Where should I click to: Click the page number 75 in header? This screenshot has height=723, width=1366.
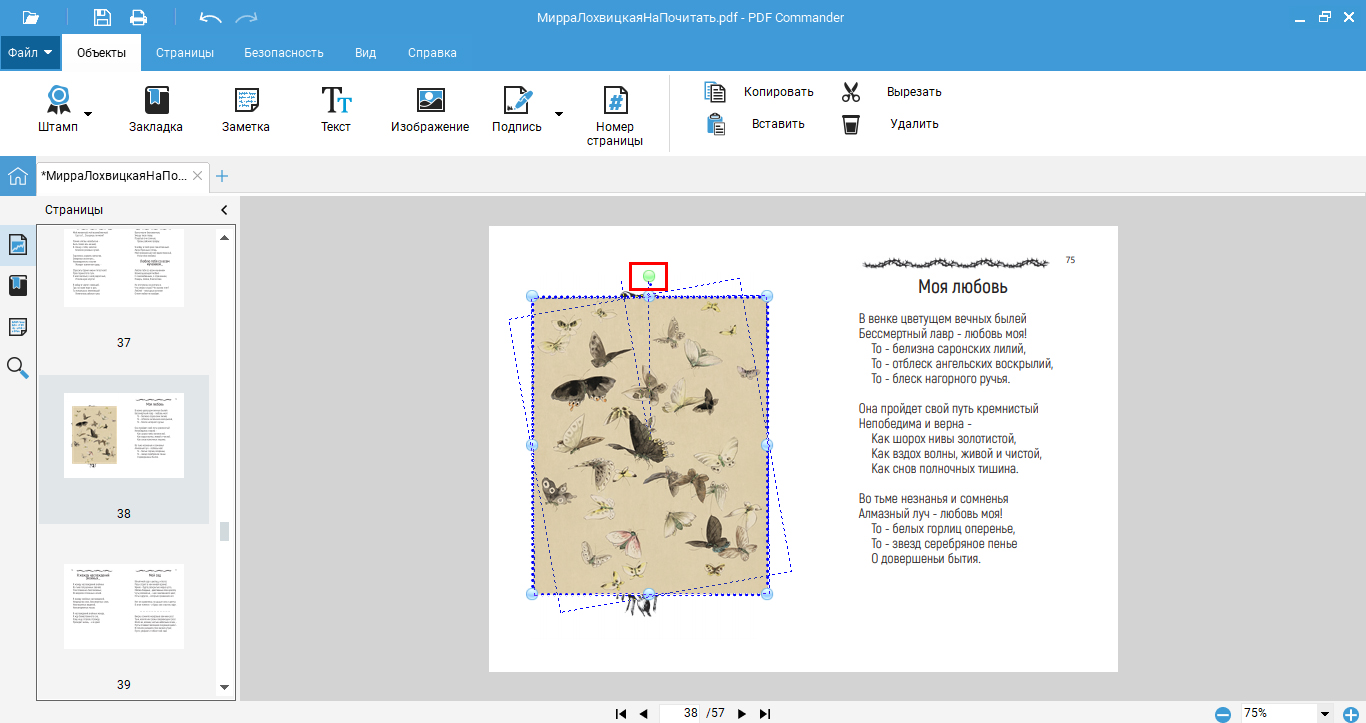click(x=1070, y=260)
